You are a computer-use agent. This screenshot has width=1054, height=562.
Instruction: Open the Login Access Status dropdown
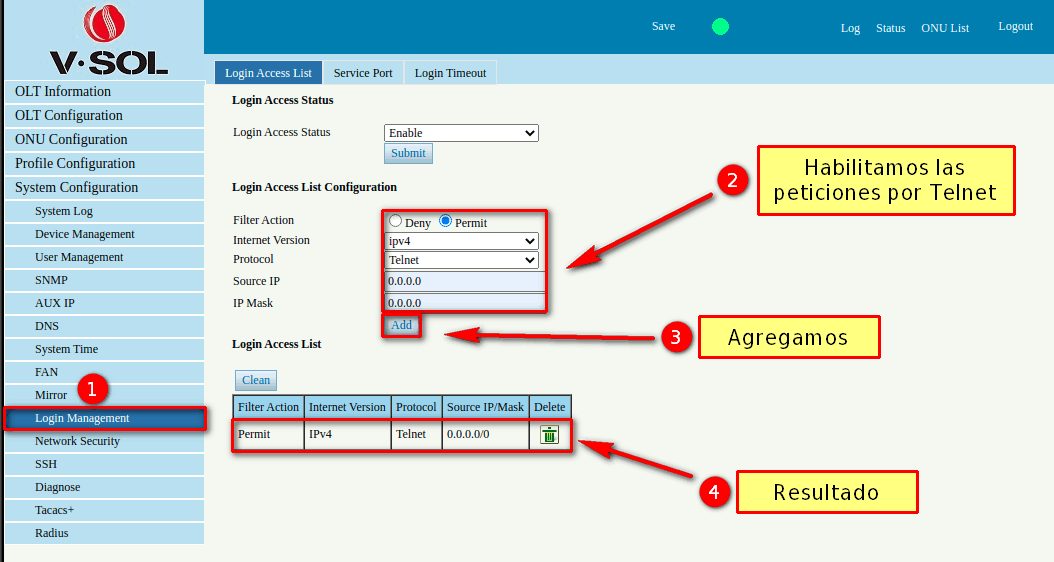pyautogui.click(x=461, y=133)
